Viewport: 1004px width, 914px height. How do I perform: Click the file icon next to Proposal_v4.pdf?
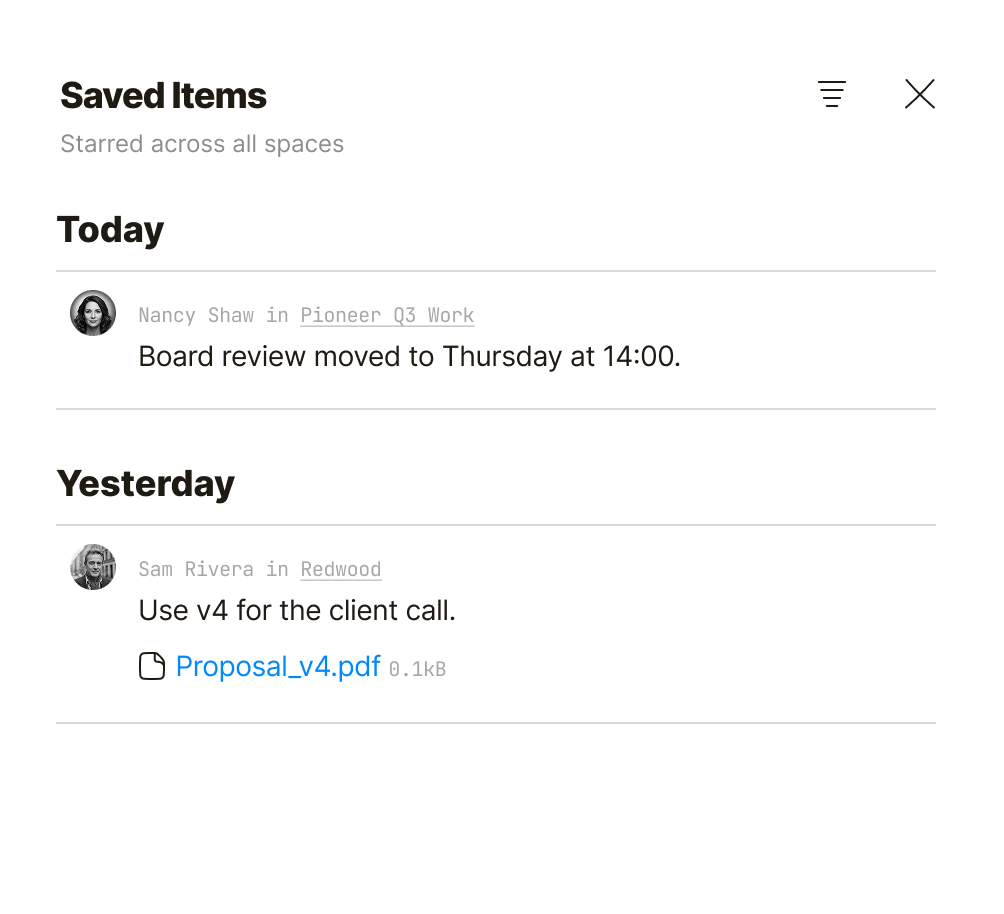pyautogui.click(x=152, y=665)
